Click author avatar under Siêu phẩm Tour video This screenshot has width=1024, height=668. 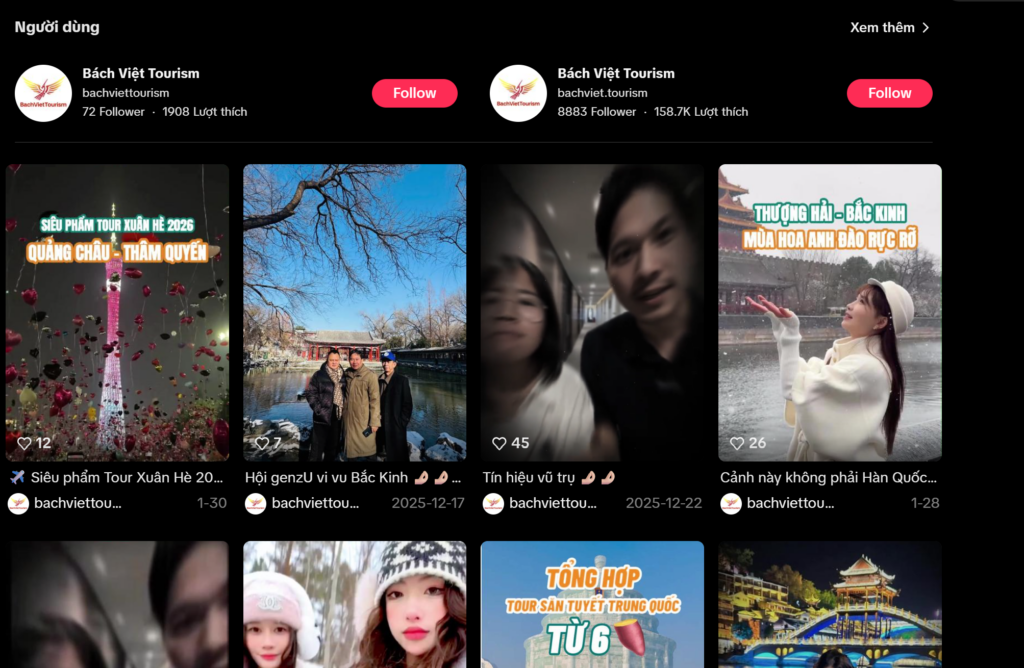(x=18, y=503)
